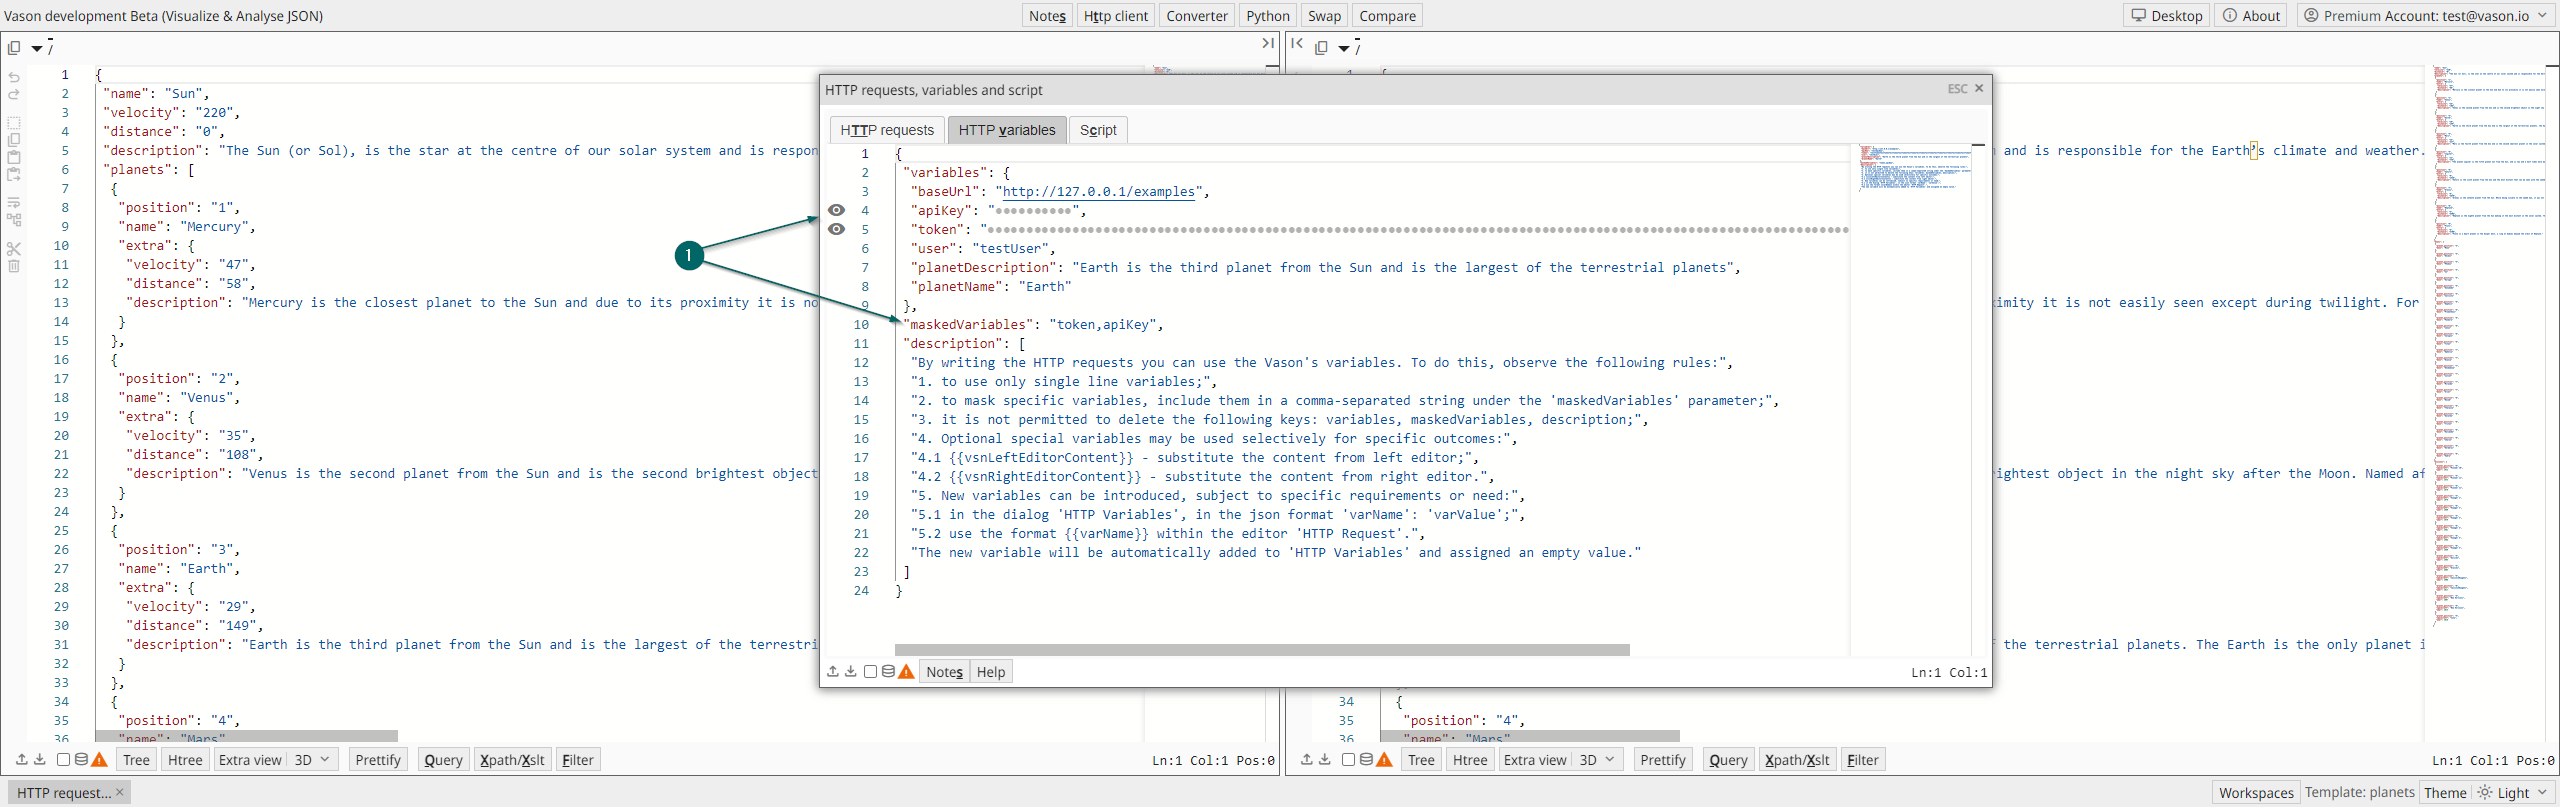The width and height of the screenshot is (2560, 807).
Task: Click Tree button in left editor
Action: 136,759
